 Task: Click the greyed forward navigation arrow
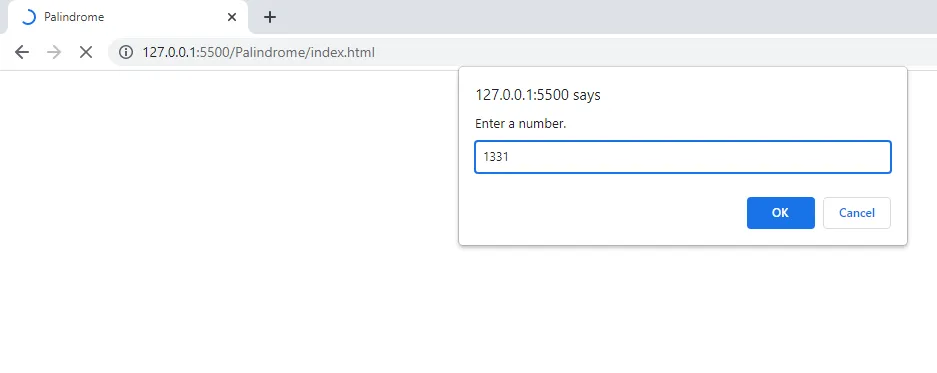[54, 53]
